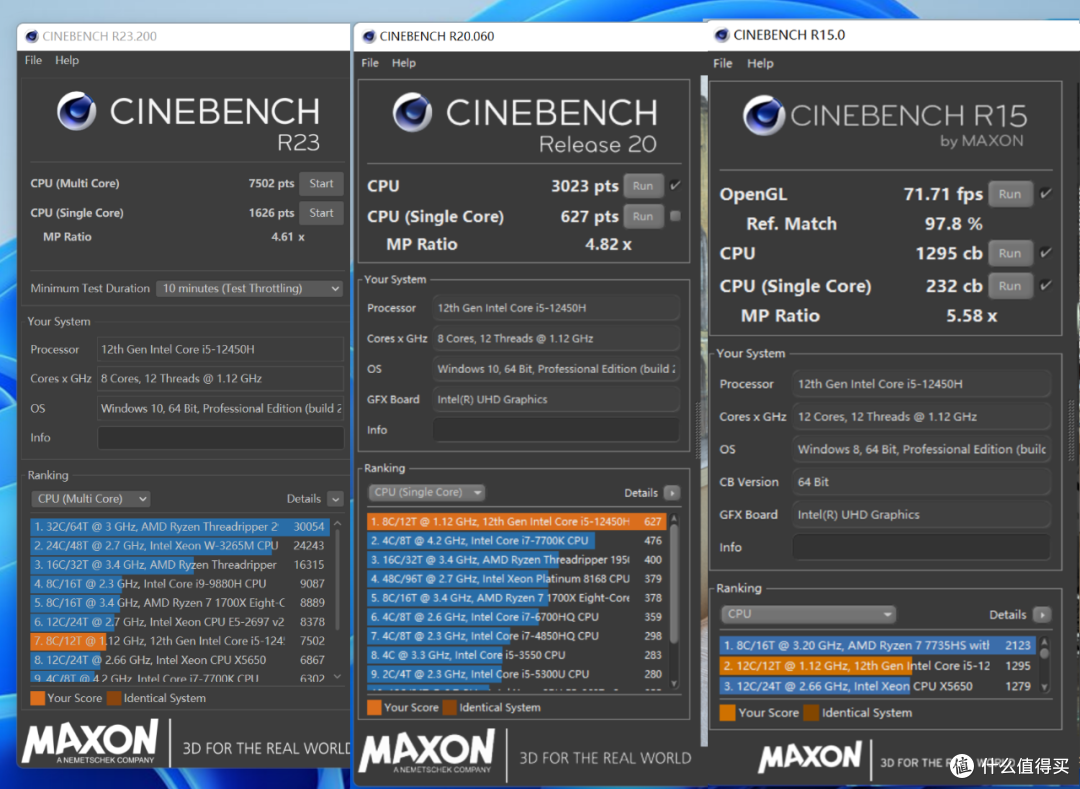Viewport: 1080px width, 789px height.
Task: Select the AMD Ryzen Threadripper 30054 row in R23
Action: 180,527
